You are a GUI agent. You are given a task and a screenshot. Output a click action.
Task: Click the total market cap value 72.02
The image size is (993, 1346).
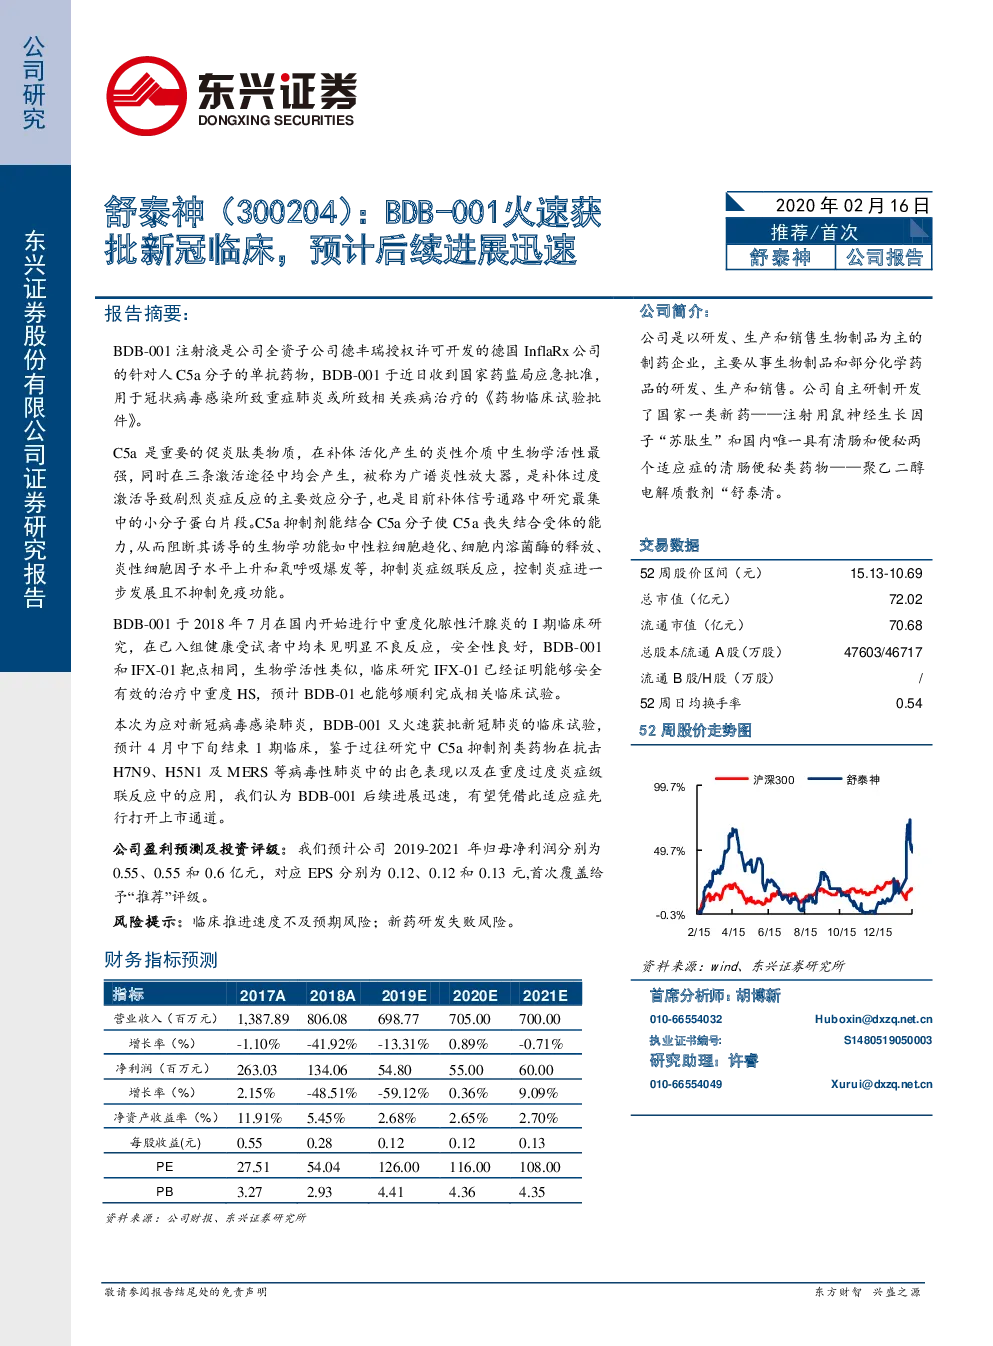[x=905, y=600]
